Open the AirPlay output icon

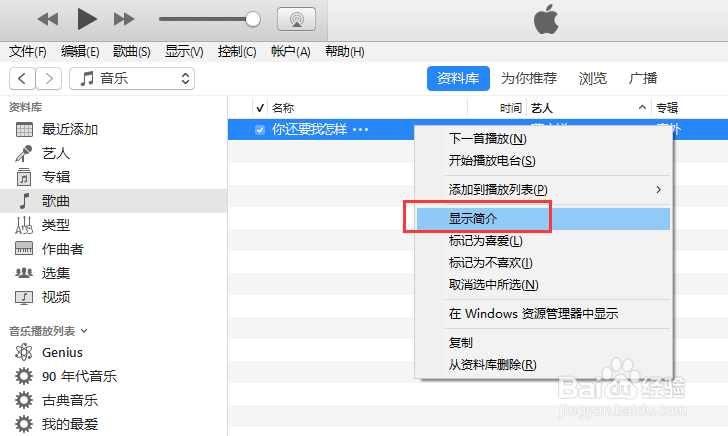click(x=296, y=19)
